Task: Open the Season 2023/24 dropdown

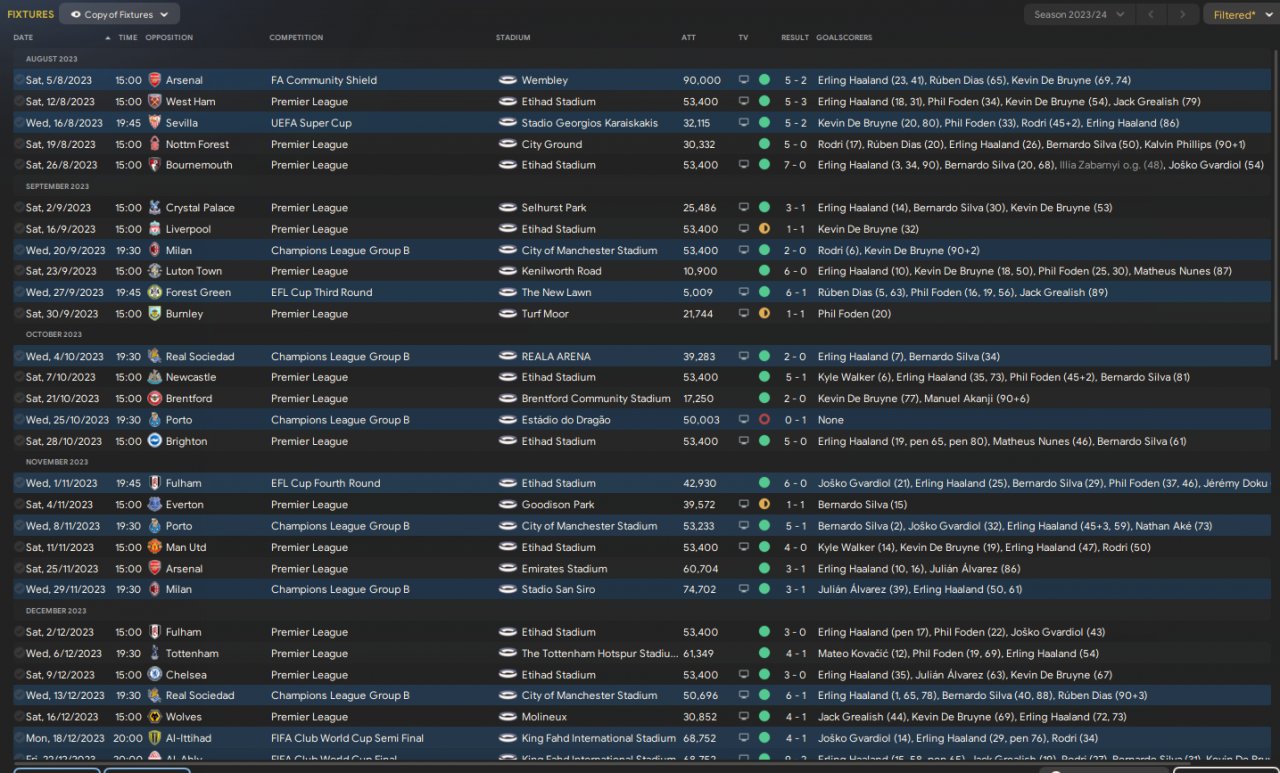Action: (1079, 14)
